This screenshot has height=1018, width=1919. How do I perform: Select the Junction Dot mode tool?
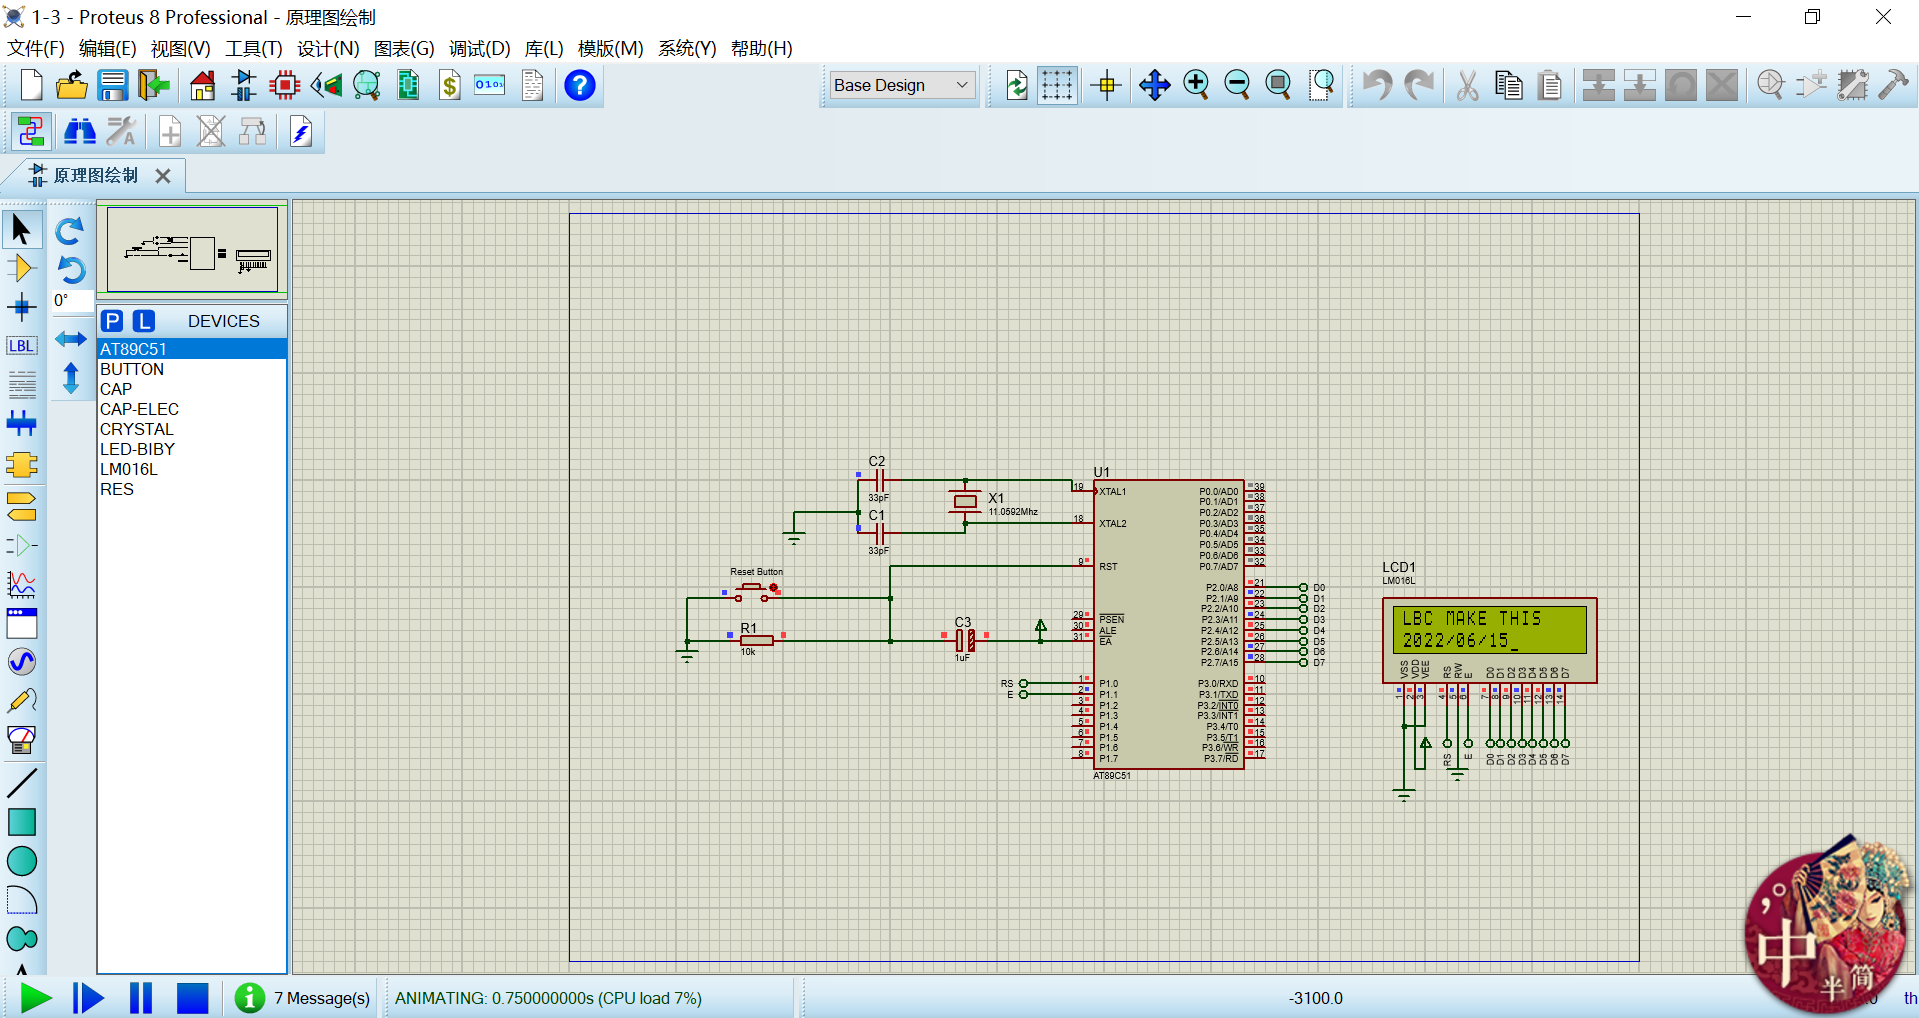[22, 307]
